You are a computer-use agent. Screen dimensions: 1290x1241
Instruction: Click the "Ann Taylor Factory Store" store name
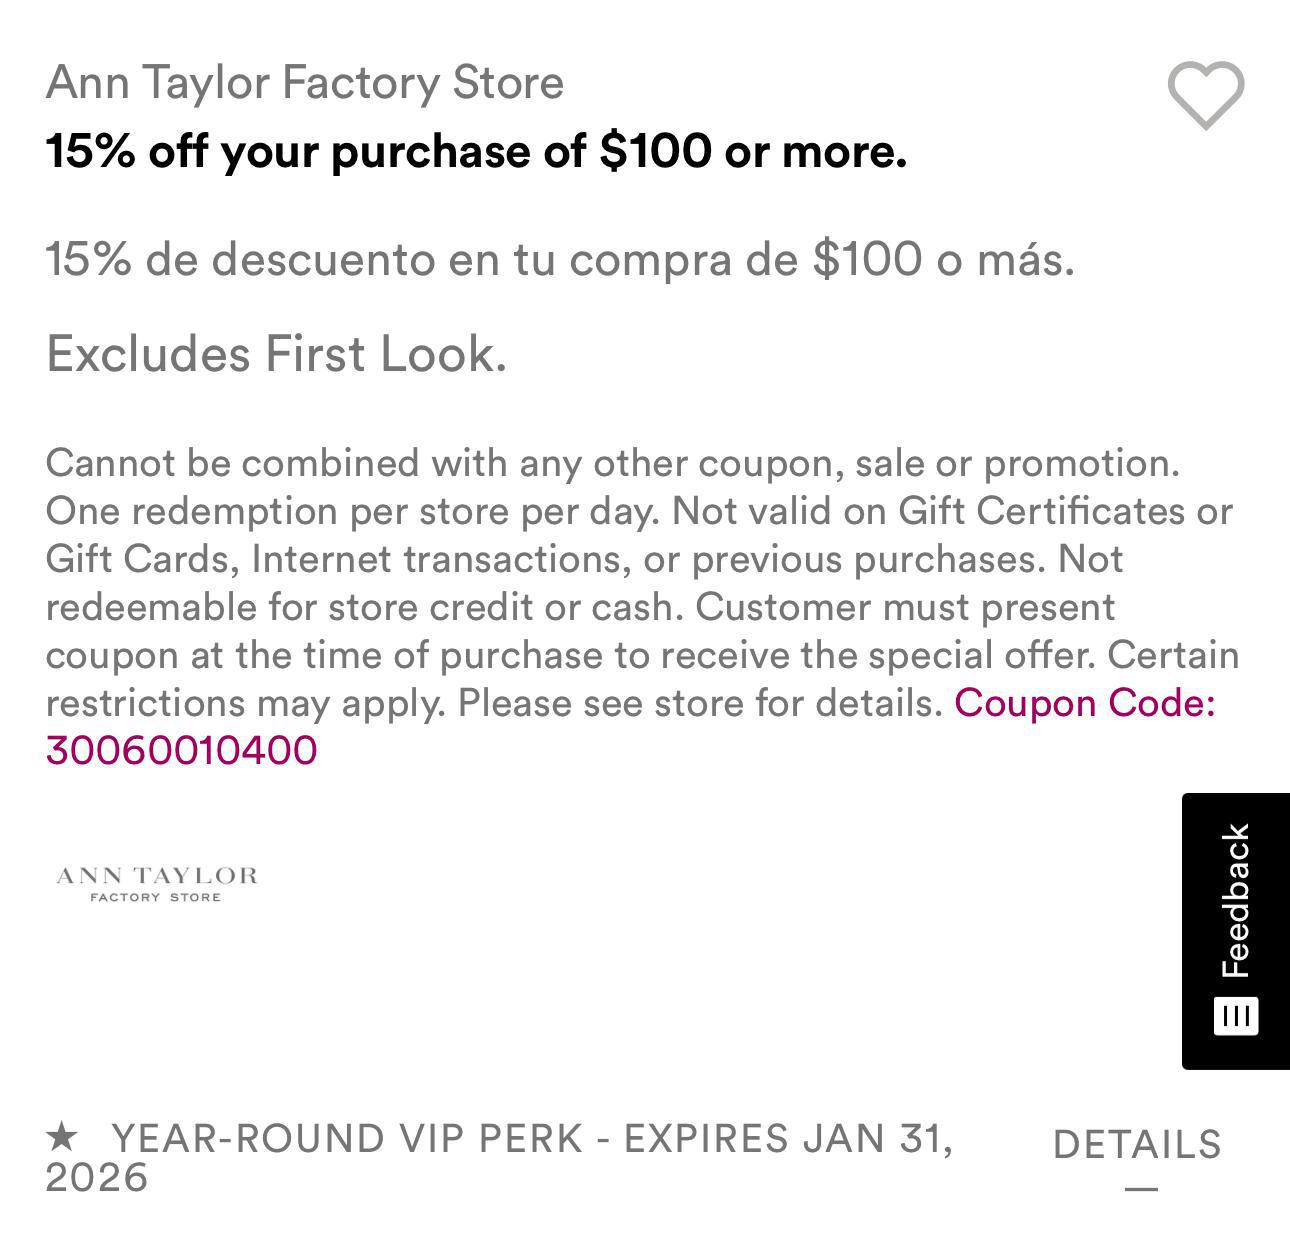[x=305, y=82]
